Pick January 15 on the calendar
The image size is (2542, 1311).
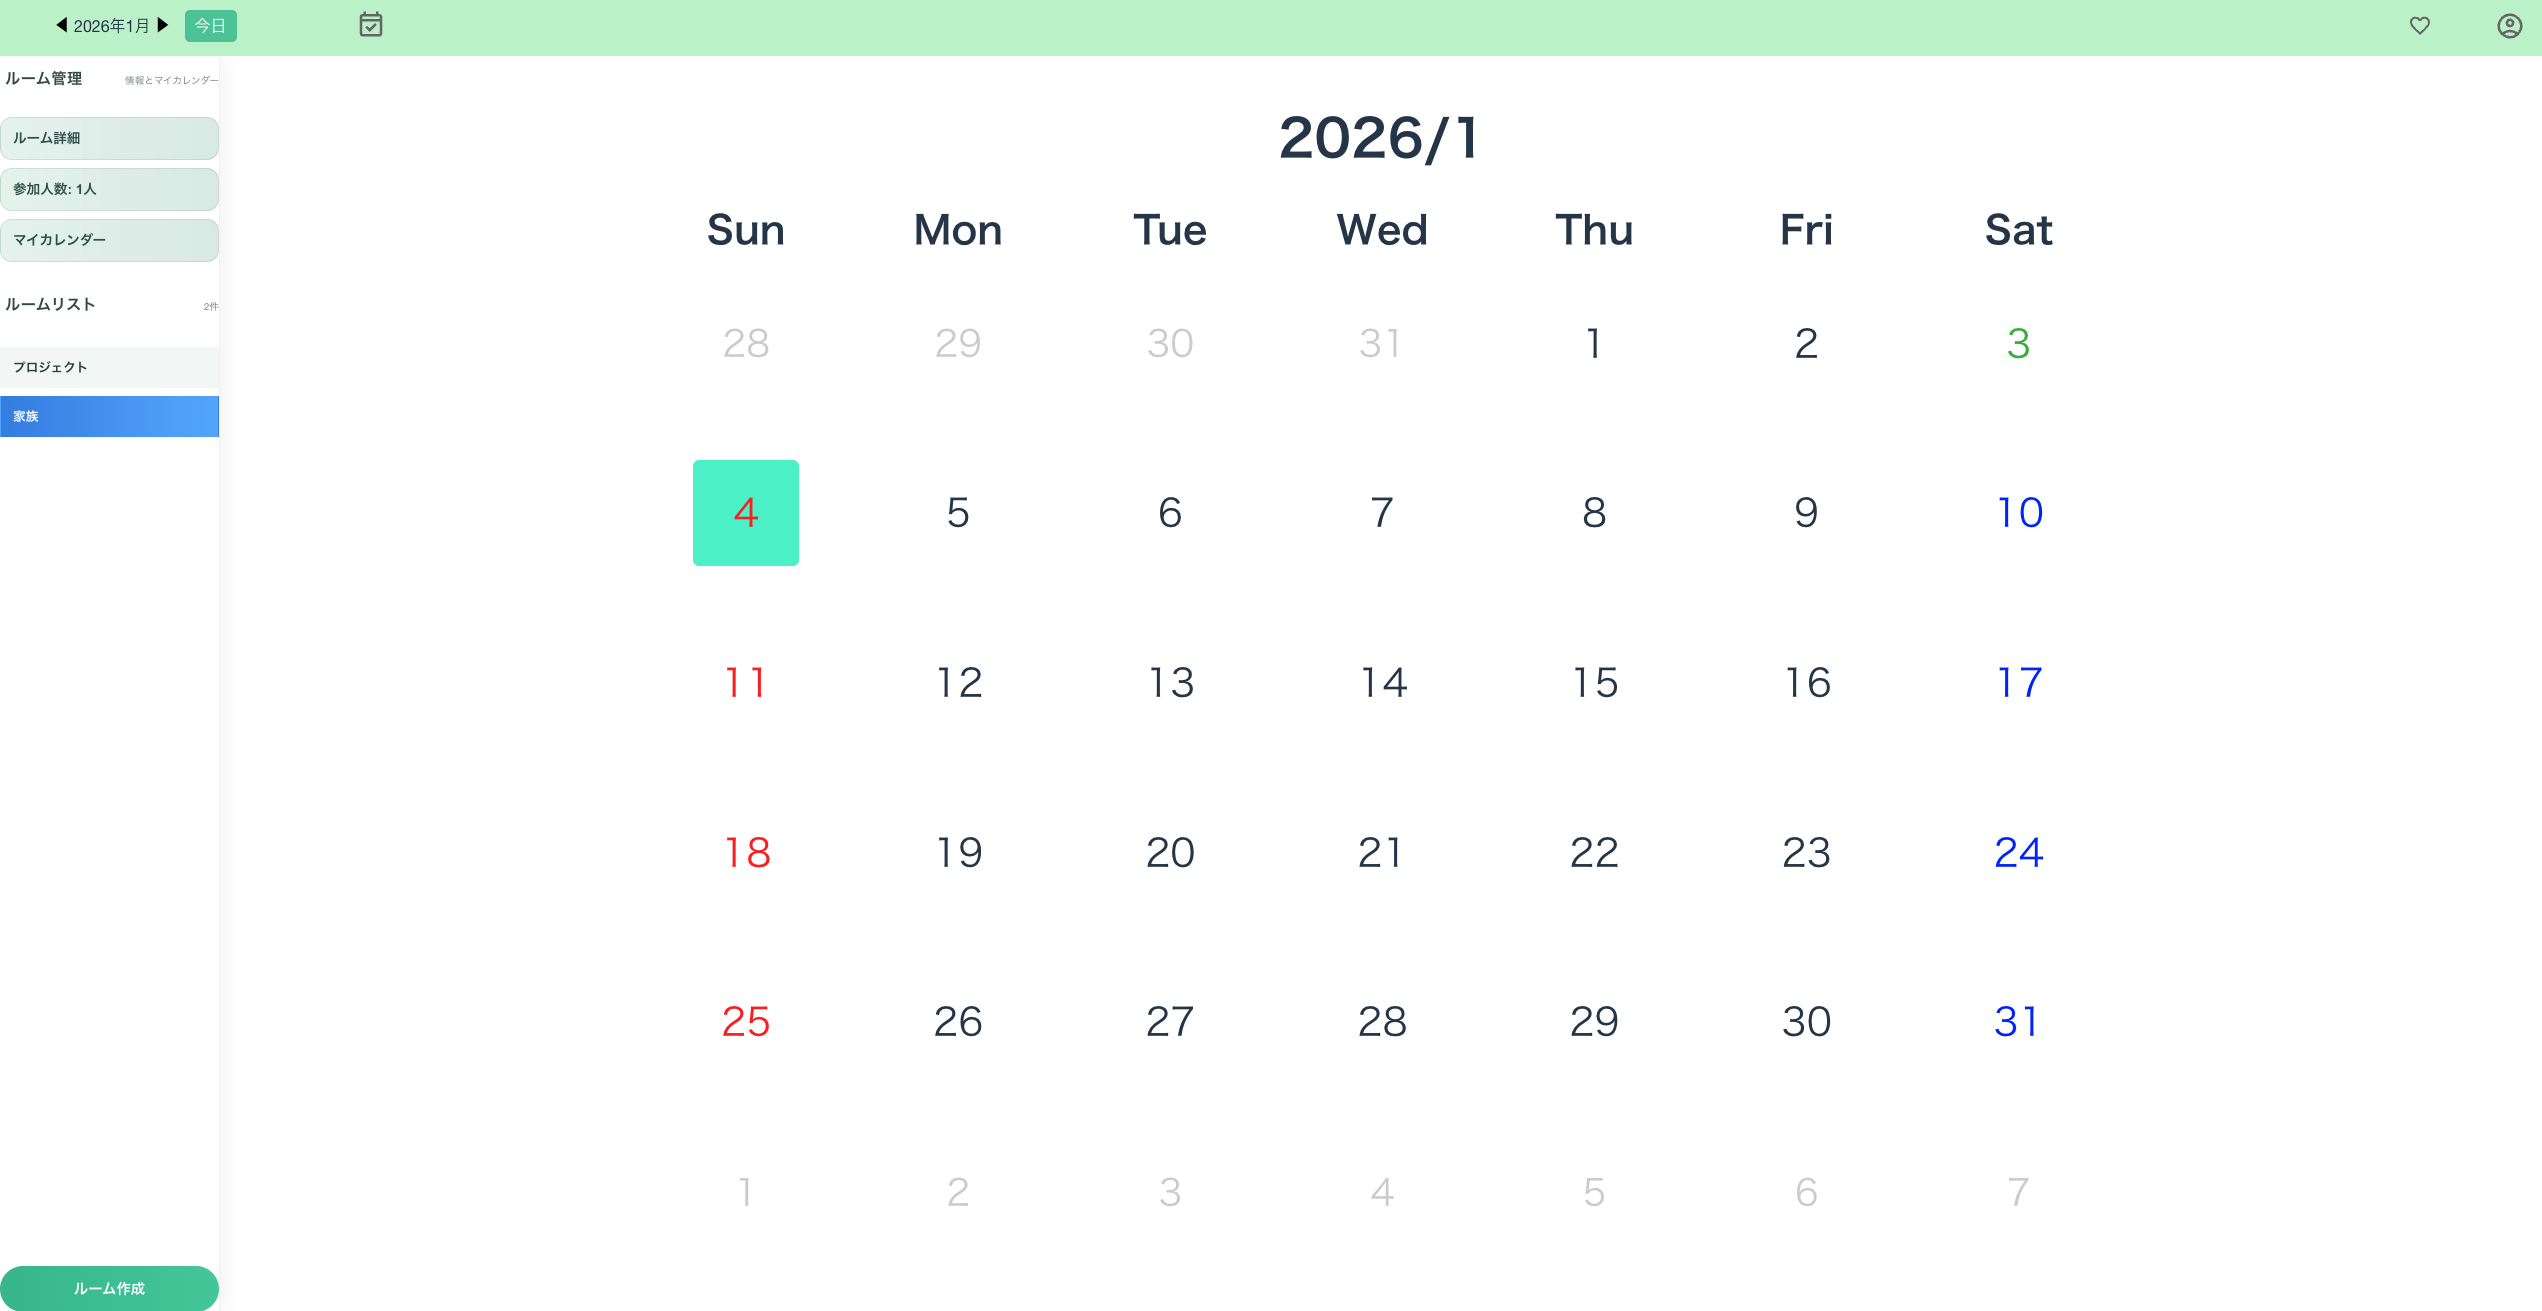click(1594, 683)
